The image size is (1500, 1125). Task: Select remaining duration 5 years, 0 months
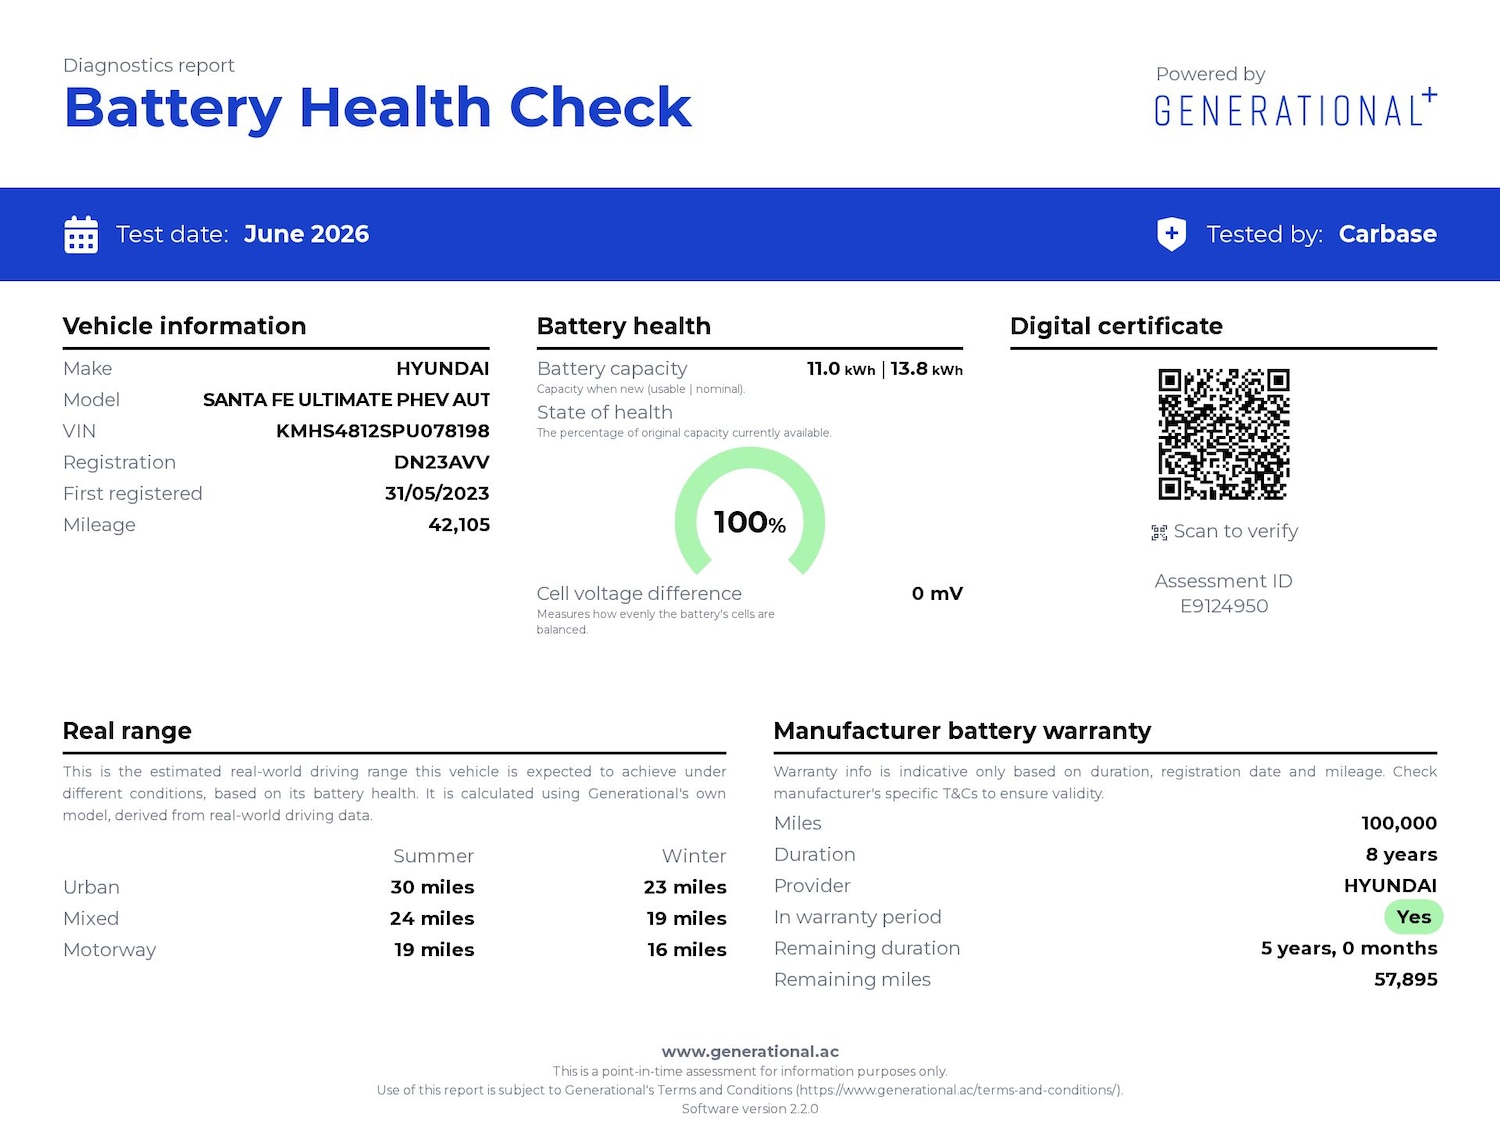1349,948
